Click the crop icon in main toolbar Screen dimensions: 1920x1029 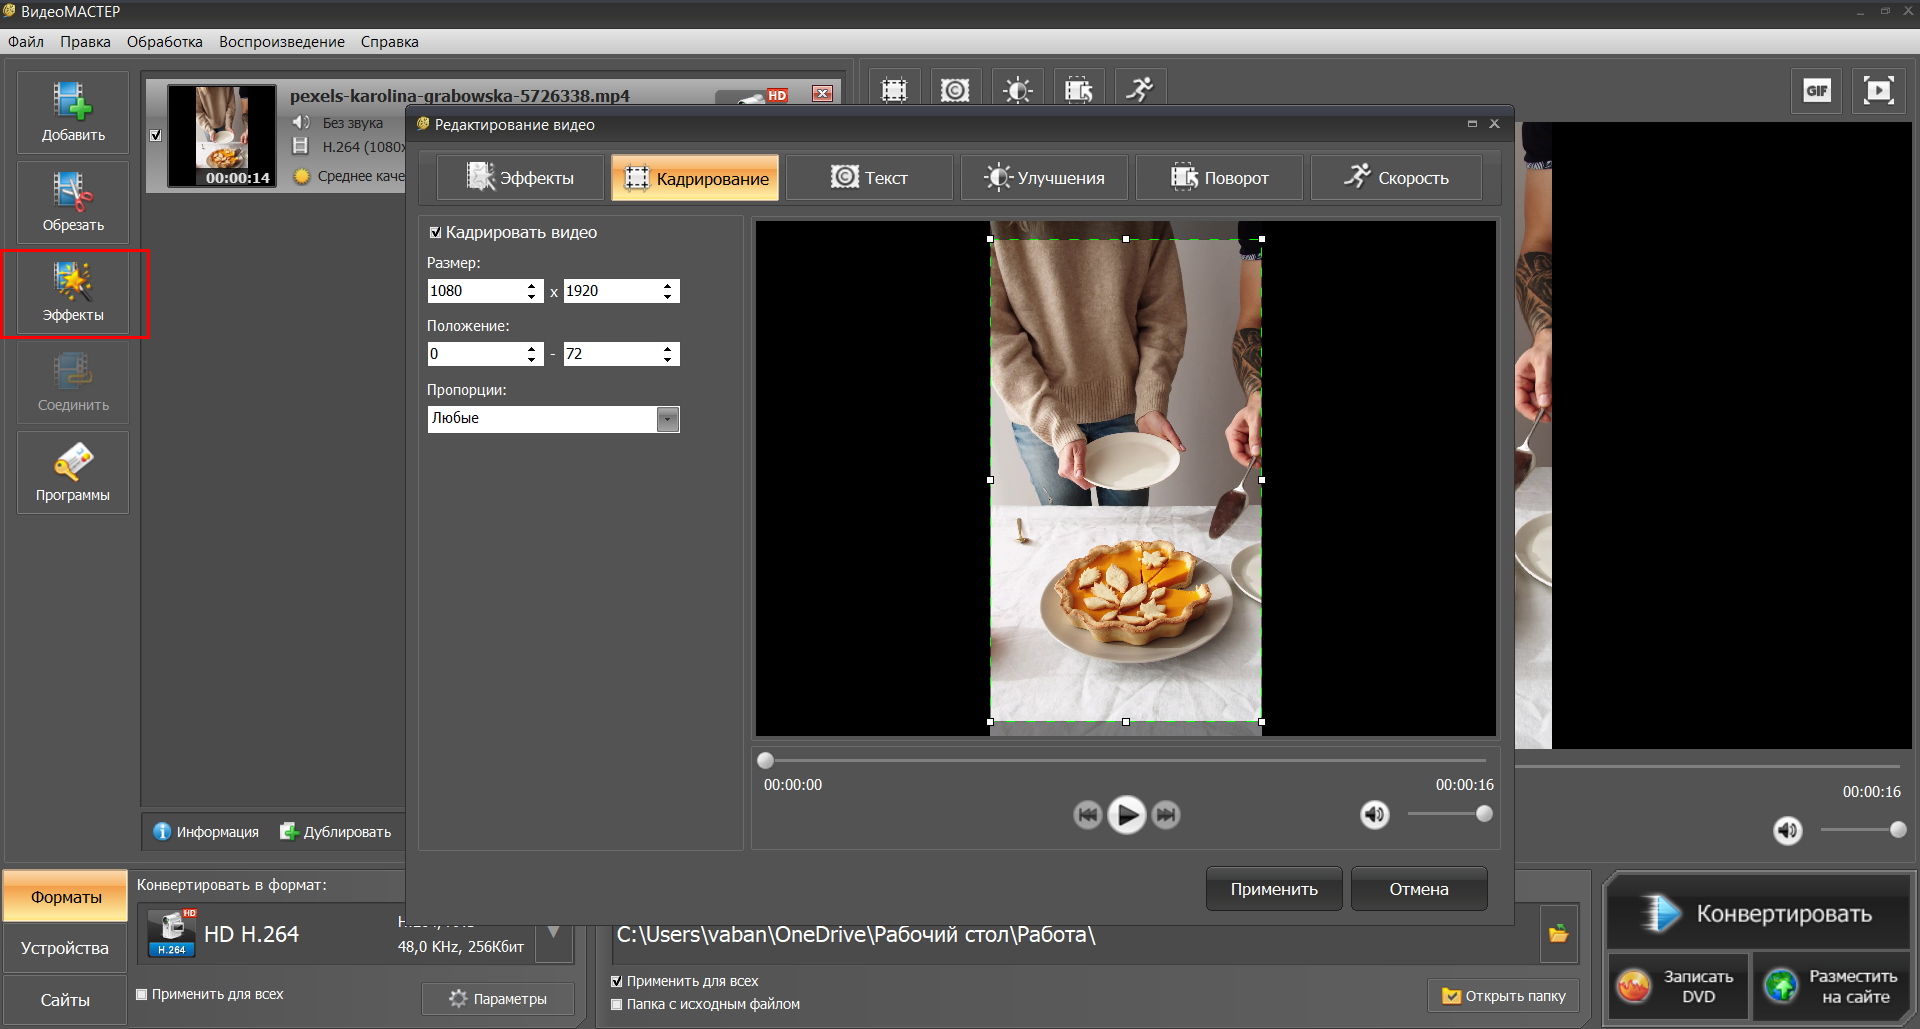click(894, 90)
